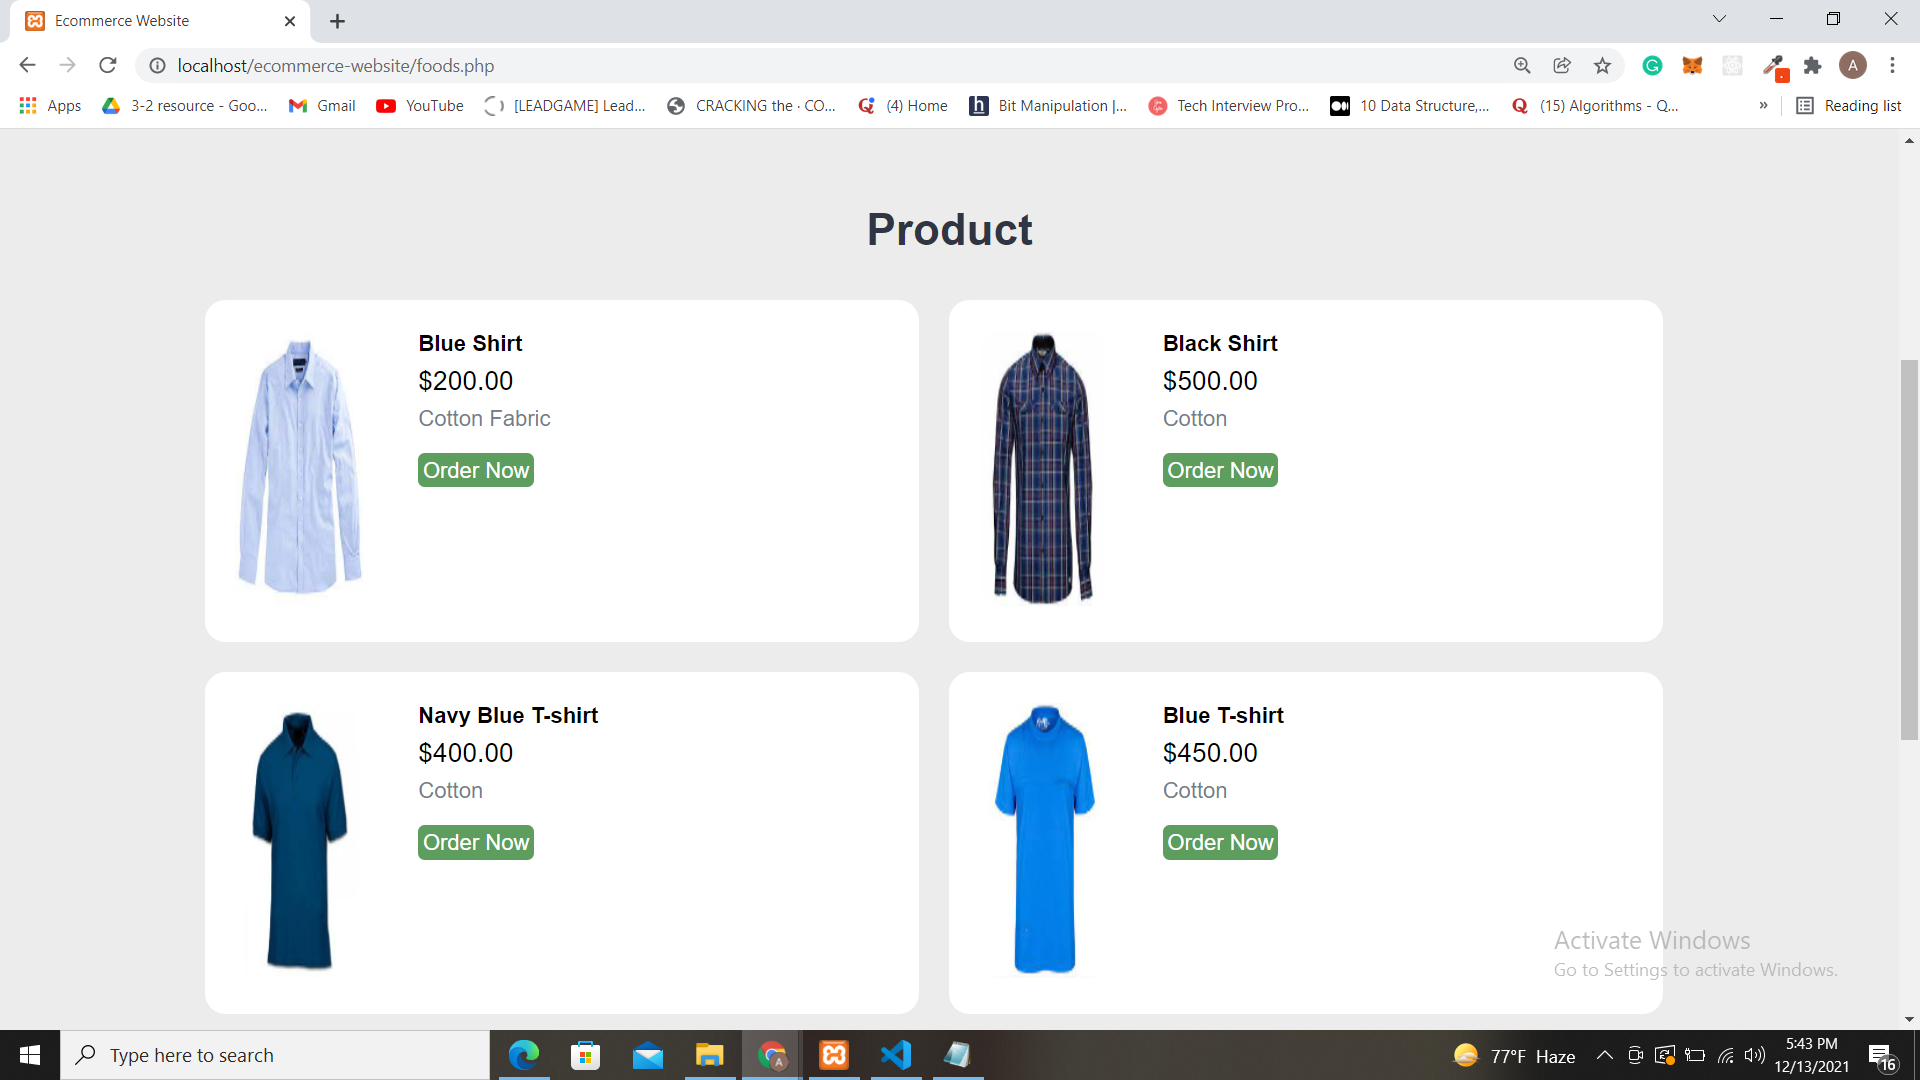Open the Gmail bookmark
Viewport: 1920px width, 1080px height.
[322, 106]
